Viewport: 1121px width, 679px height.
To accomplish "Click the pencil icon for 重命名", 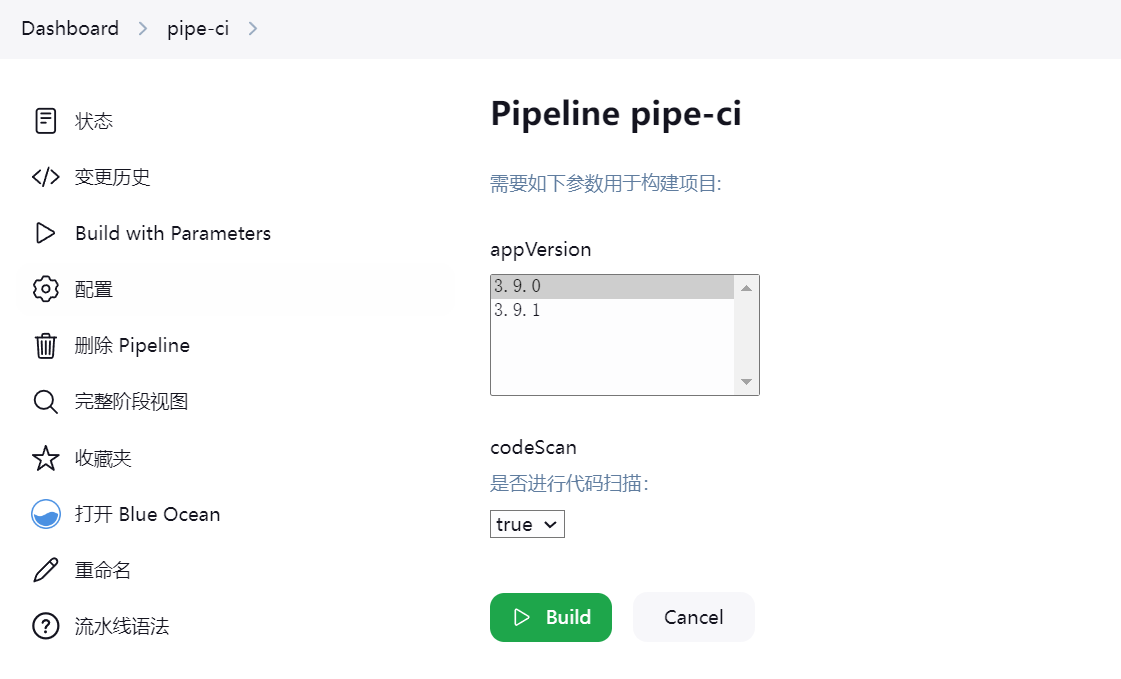I will coord(46,570).
